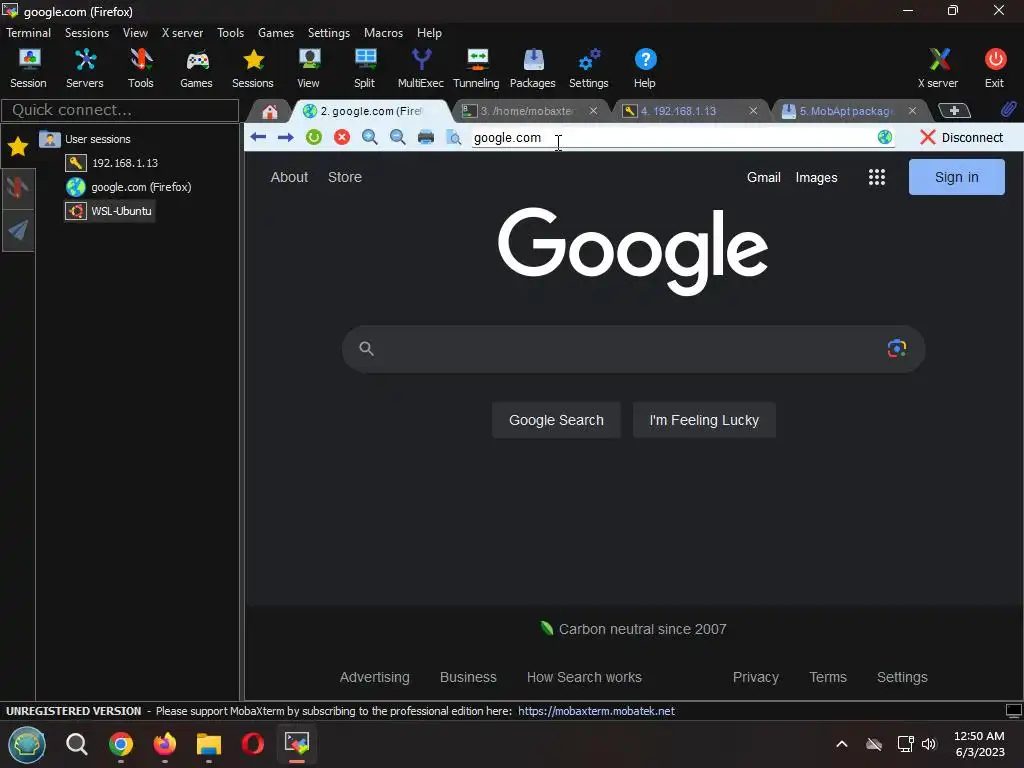Switch to the 3. /home/mobaxterm tab
Image resolution: width=1024 pixels, height=768 pixels.
[x=527, y=111]
